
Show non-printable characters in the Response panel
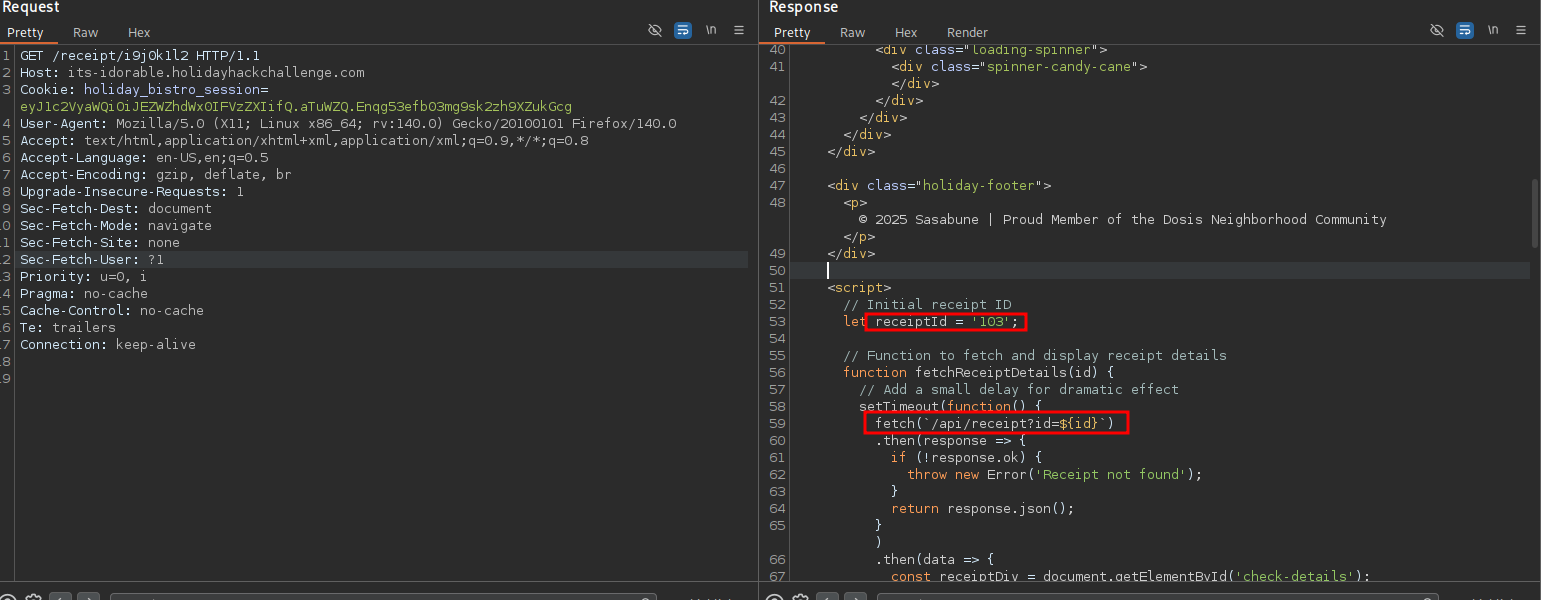click(1493, 30)
